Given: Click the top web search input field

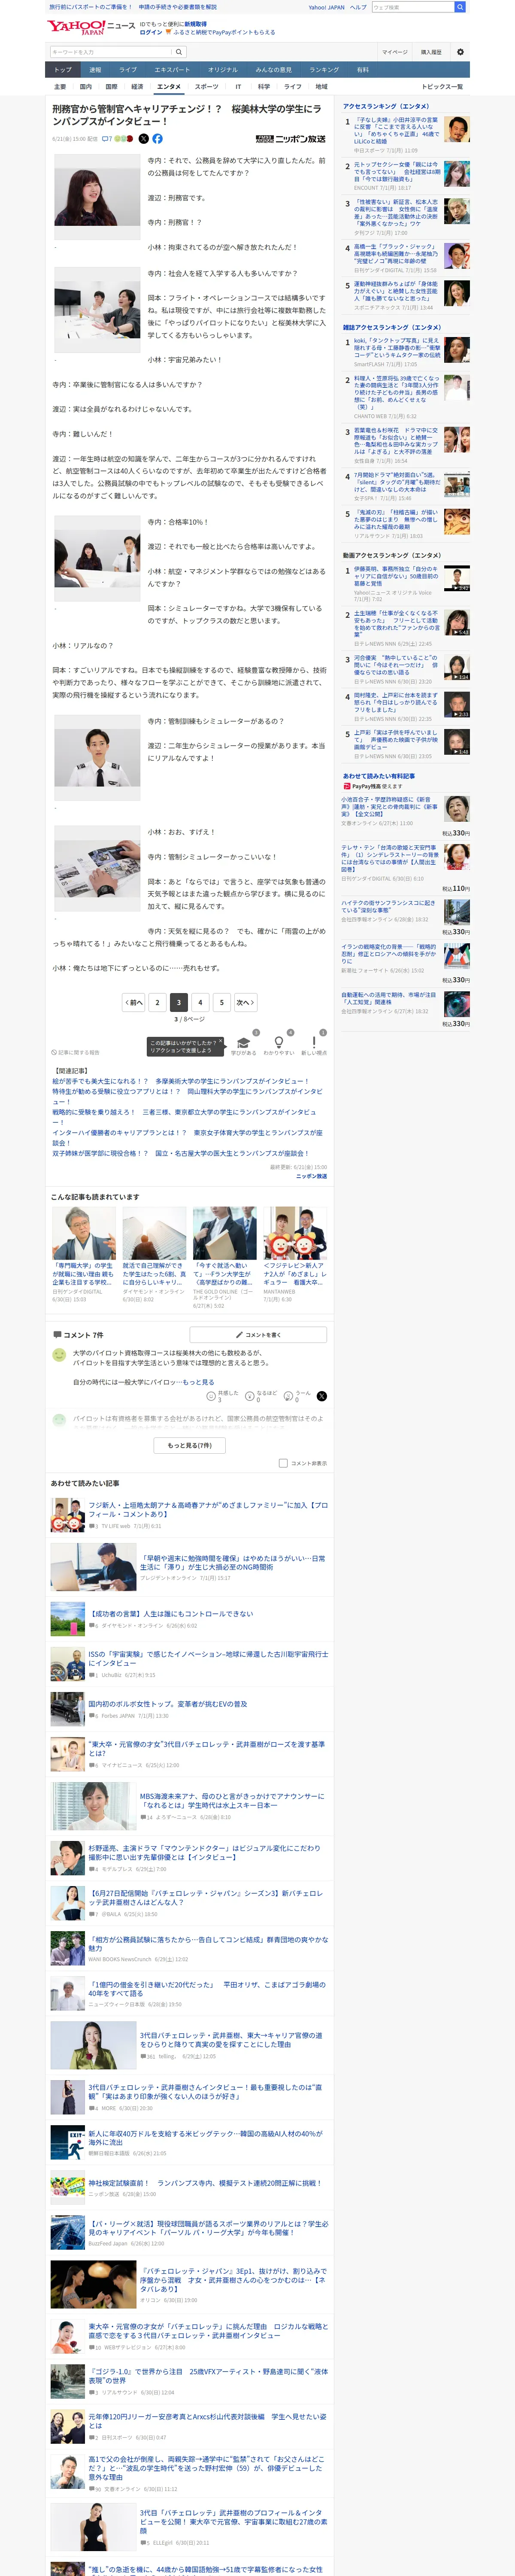Looking at the screenshot, I should click(413, 7).
